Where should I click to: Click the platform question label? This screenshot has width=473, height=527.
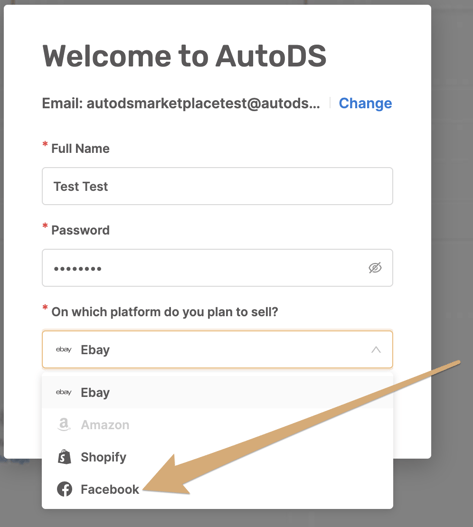165,312
